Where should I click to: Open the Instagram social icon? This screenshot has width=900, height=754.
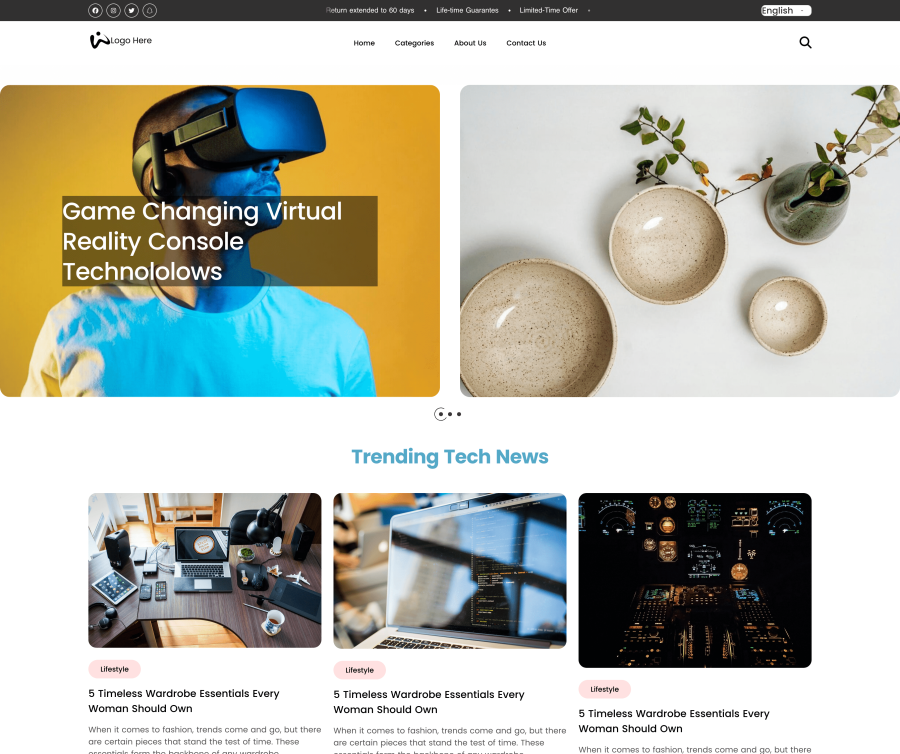[114, 10]
